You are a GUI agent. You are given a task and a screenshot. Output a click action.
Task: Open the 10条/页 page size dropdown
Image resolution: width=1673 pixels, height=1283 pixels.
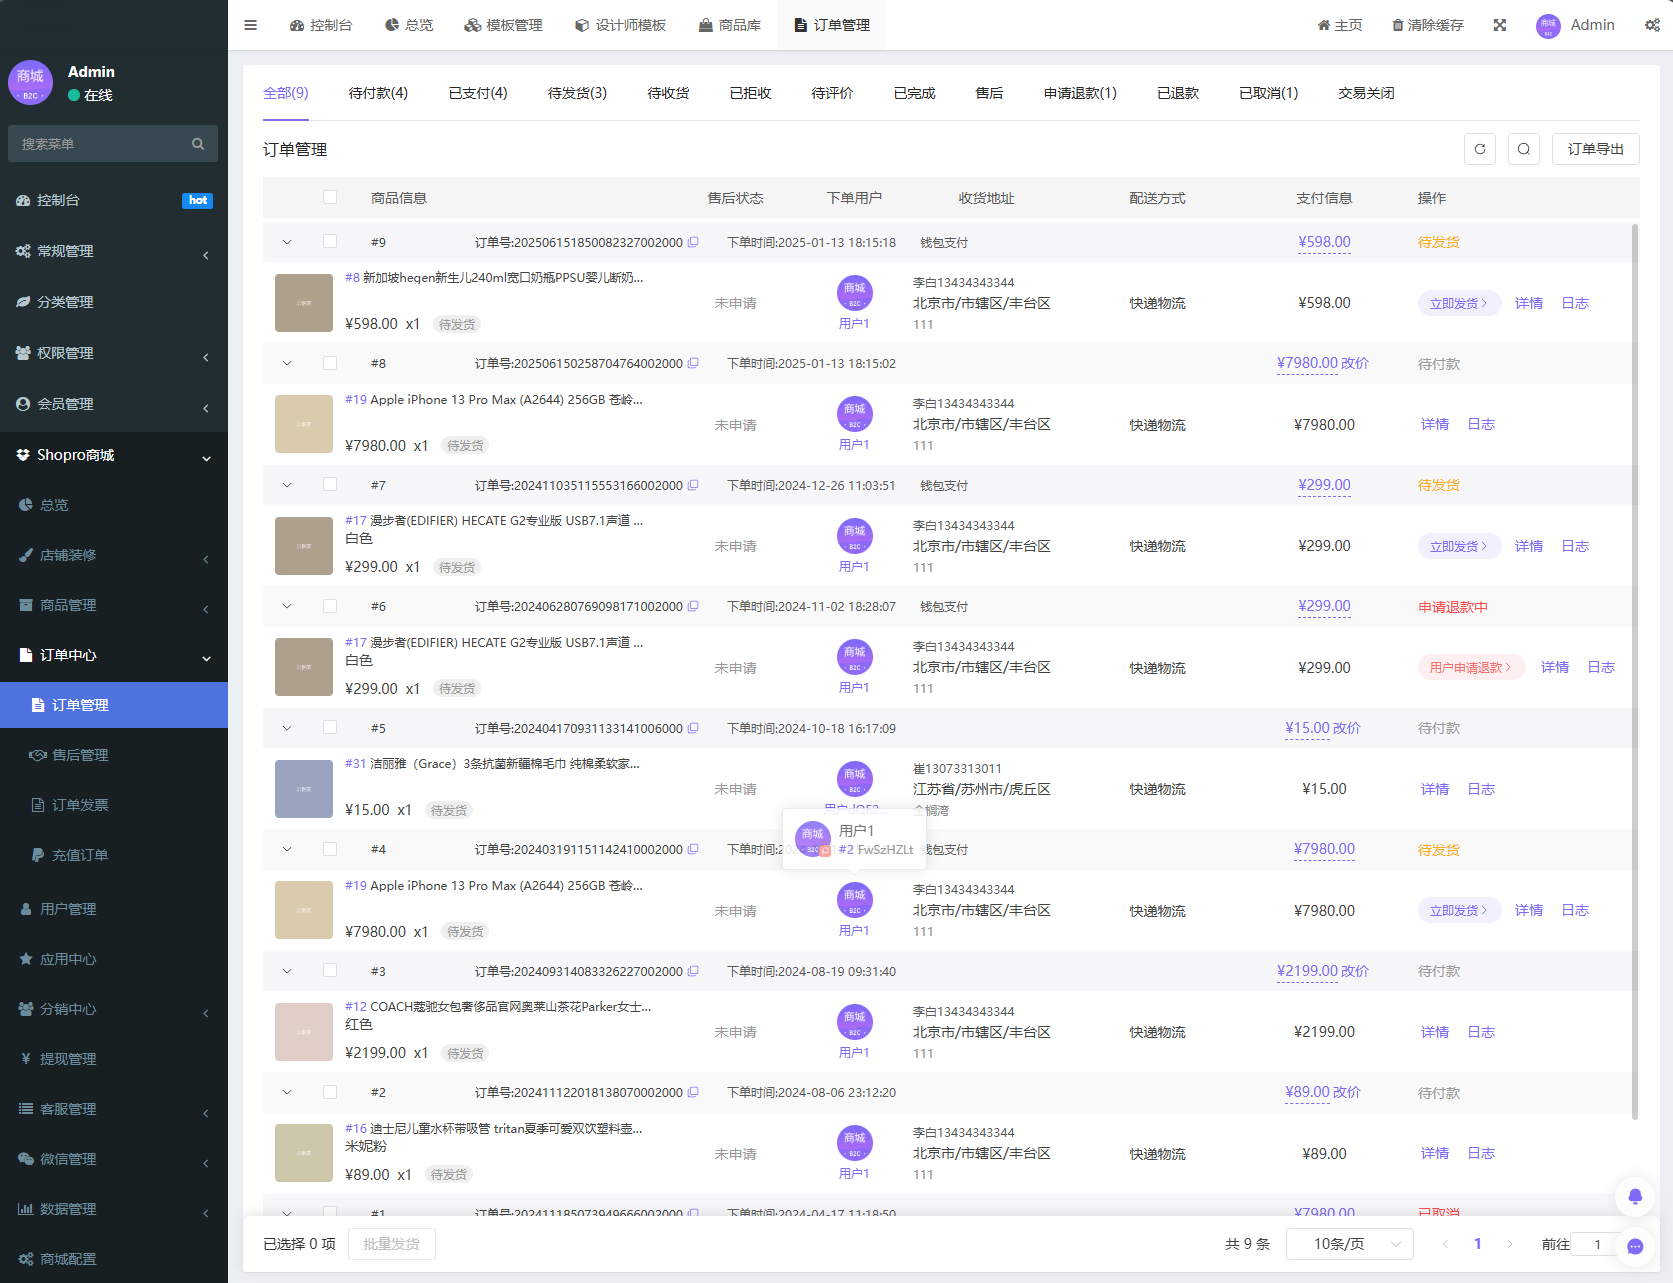1349,1243
